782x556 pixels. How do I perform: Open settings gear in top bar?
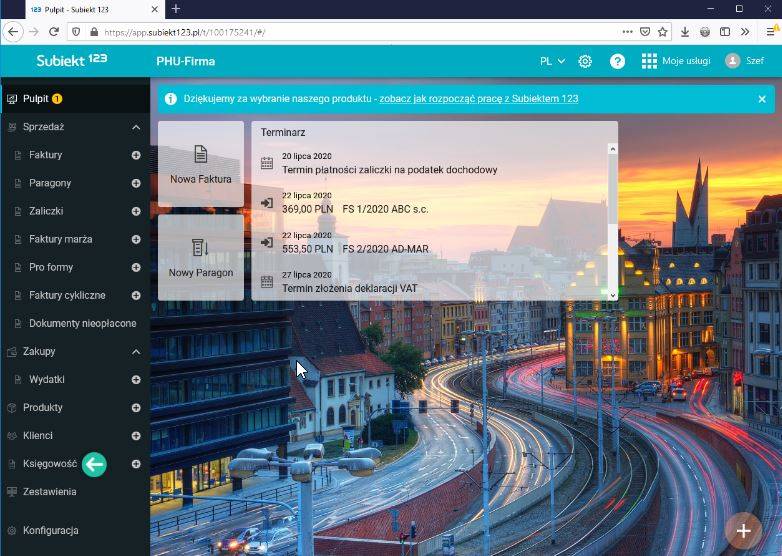[585, 61]
